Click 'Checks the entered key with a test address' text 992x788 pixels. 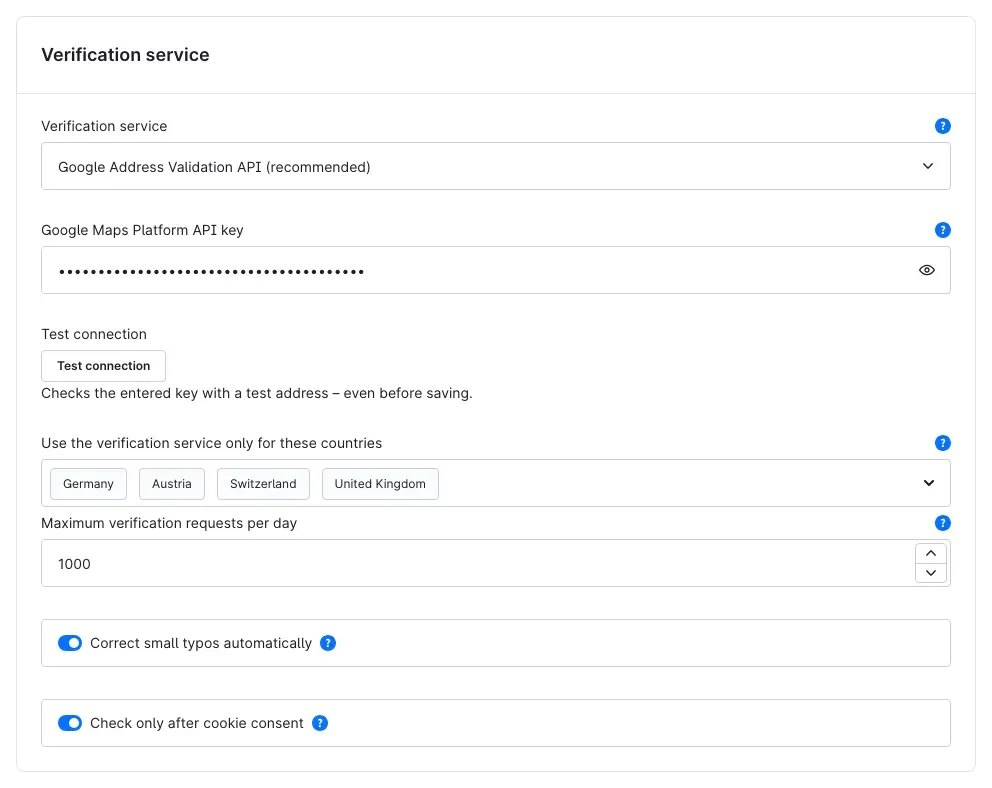point(256,393)
